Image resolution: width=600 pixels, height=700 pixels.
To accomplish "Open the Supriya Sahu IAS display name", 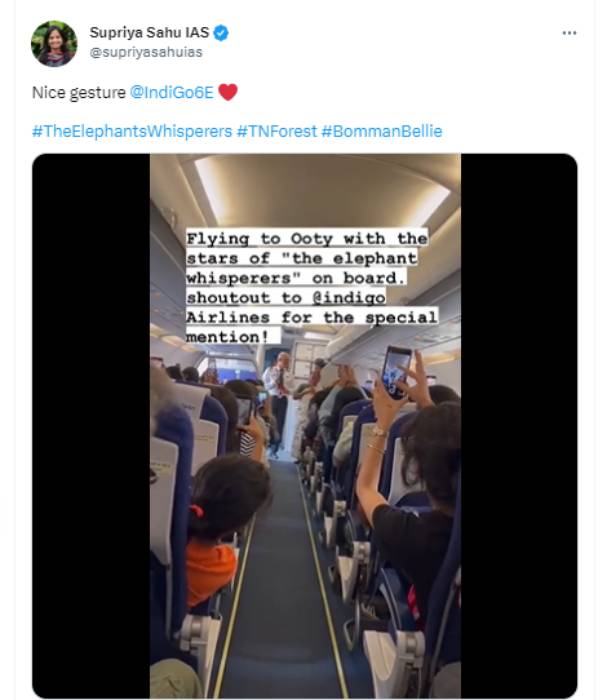I will tap(149, 33).
